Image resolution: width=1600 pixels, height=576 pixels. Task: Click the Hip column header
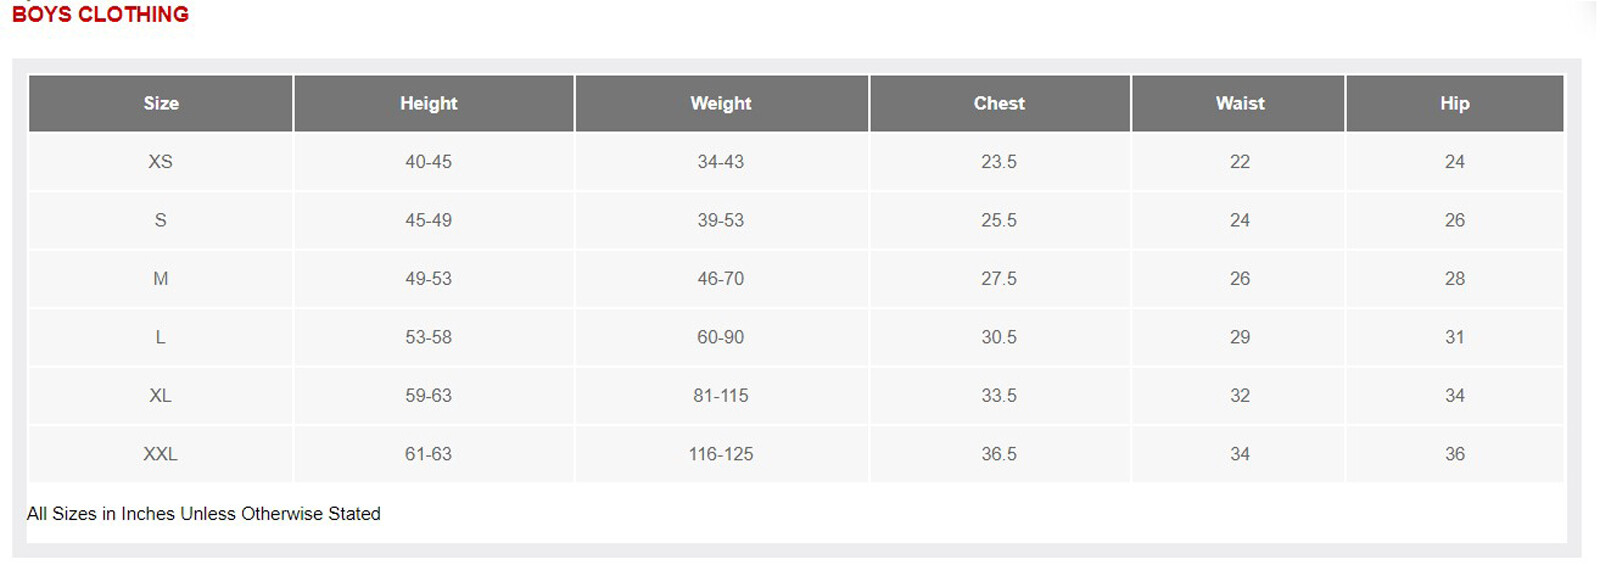click(1454, 103)
